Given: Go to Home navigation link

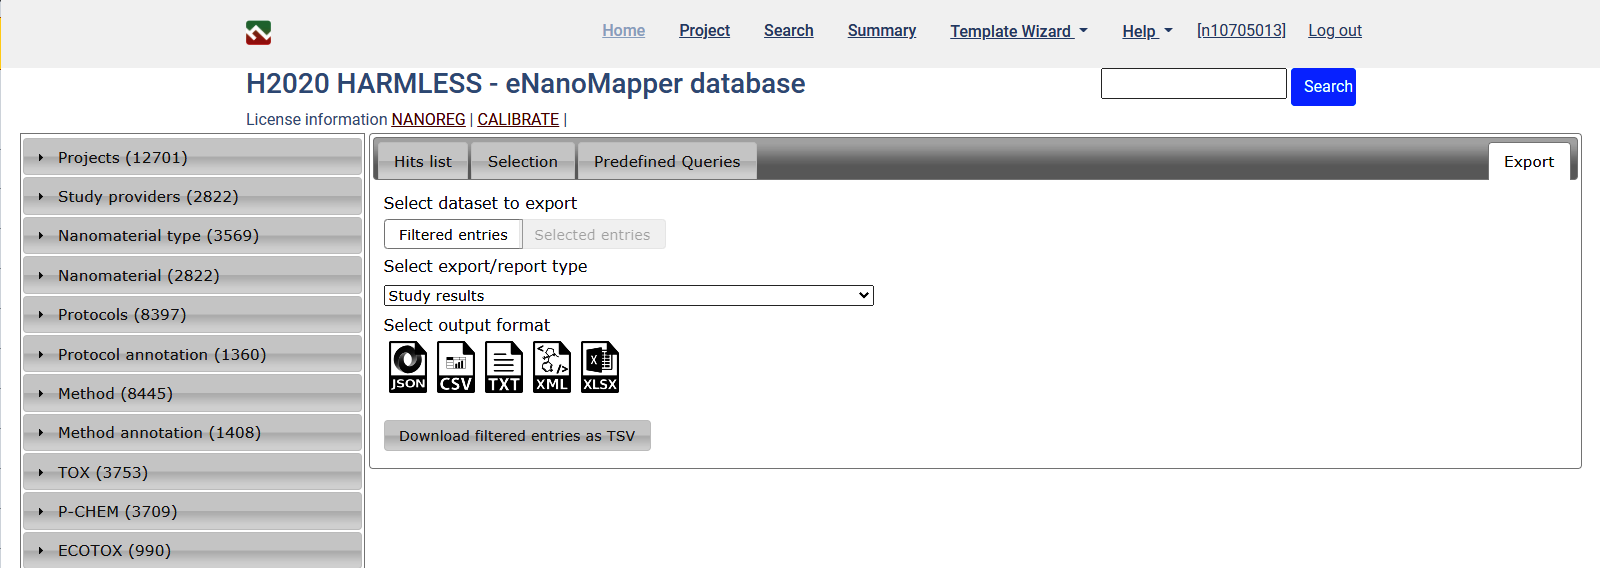Looking at the screenshot, I should (x=624, y=31).
